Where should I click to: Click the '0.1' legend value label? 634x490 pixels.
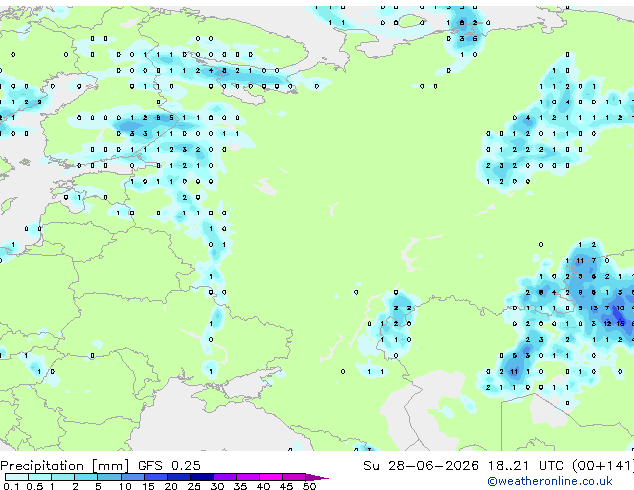click(x=11, y=486)
